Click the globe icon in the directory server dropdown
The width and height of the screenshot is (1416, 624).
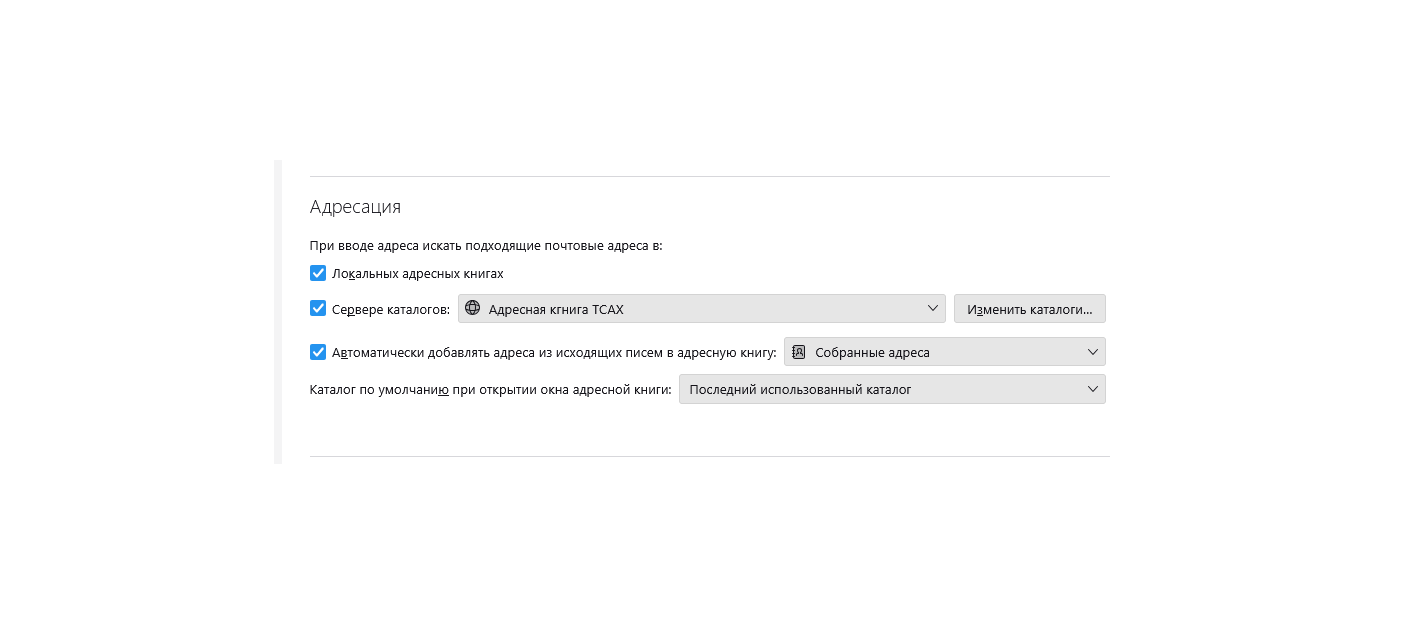click(473, 309)
